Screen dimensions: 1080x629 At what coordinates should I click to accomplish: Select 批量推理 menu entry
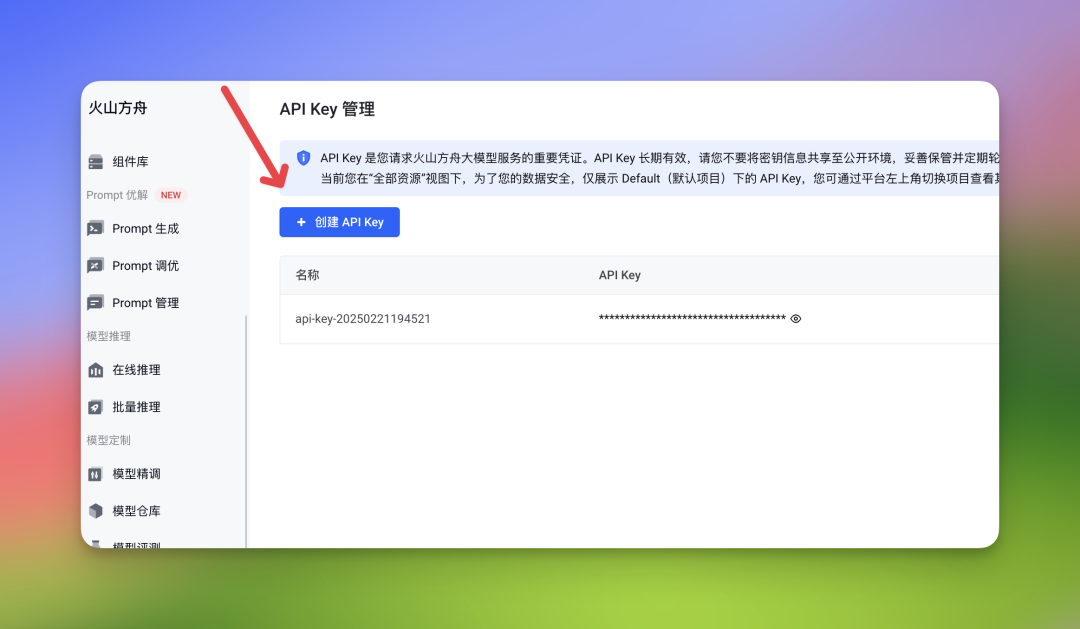pos(136,407)
